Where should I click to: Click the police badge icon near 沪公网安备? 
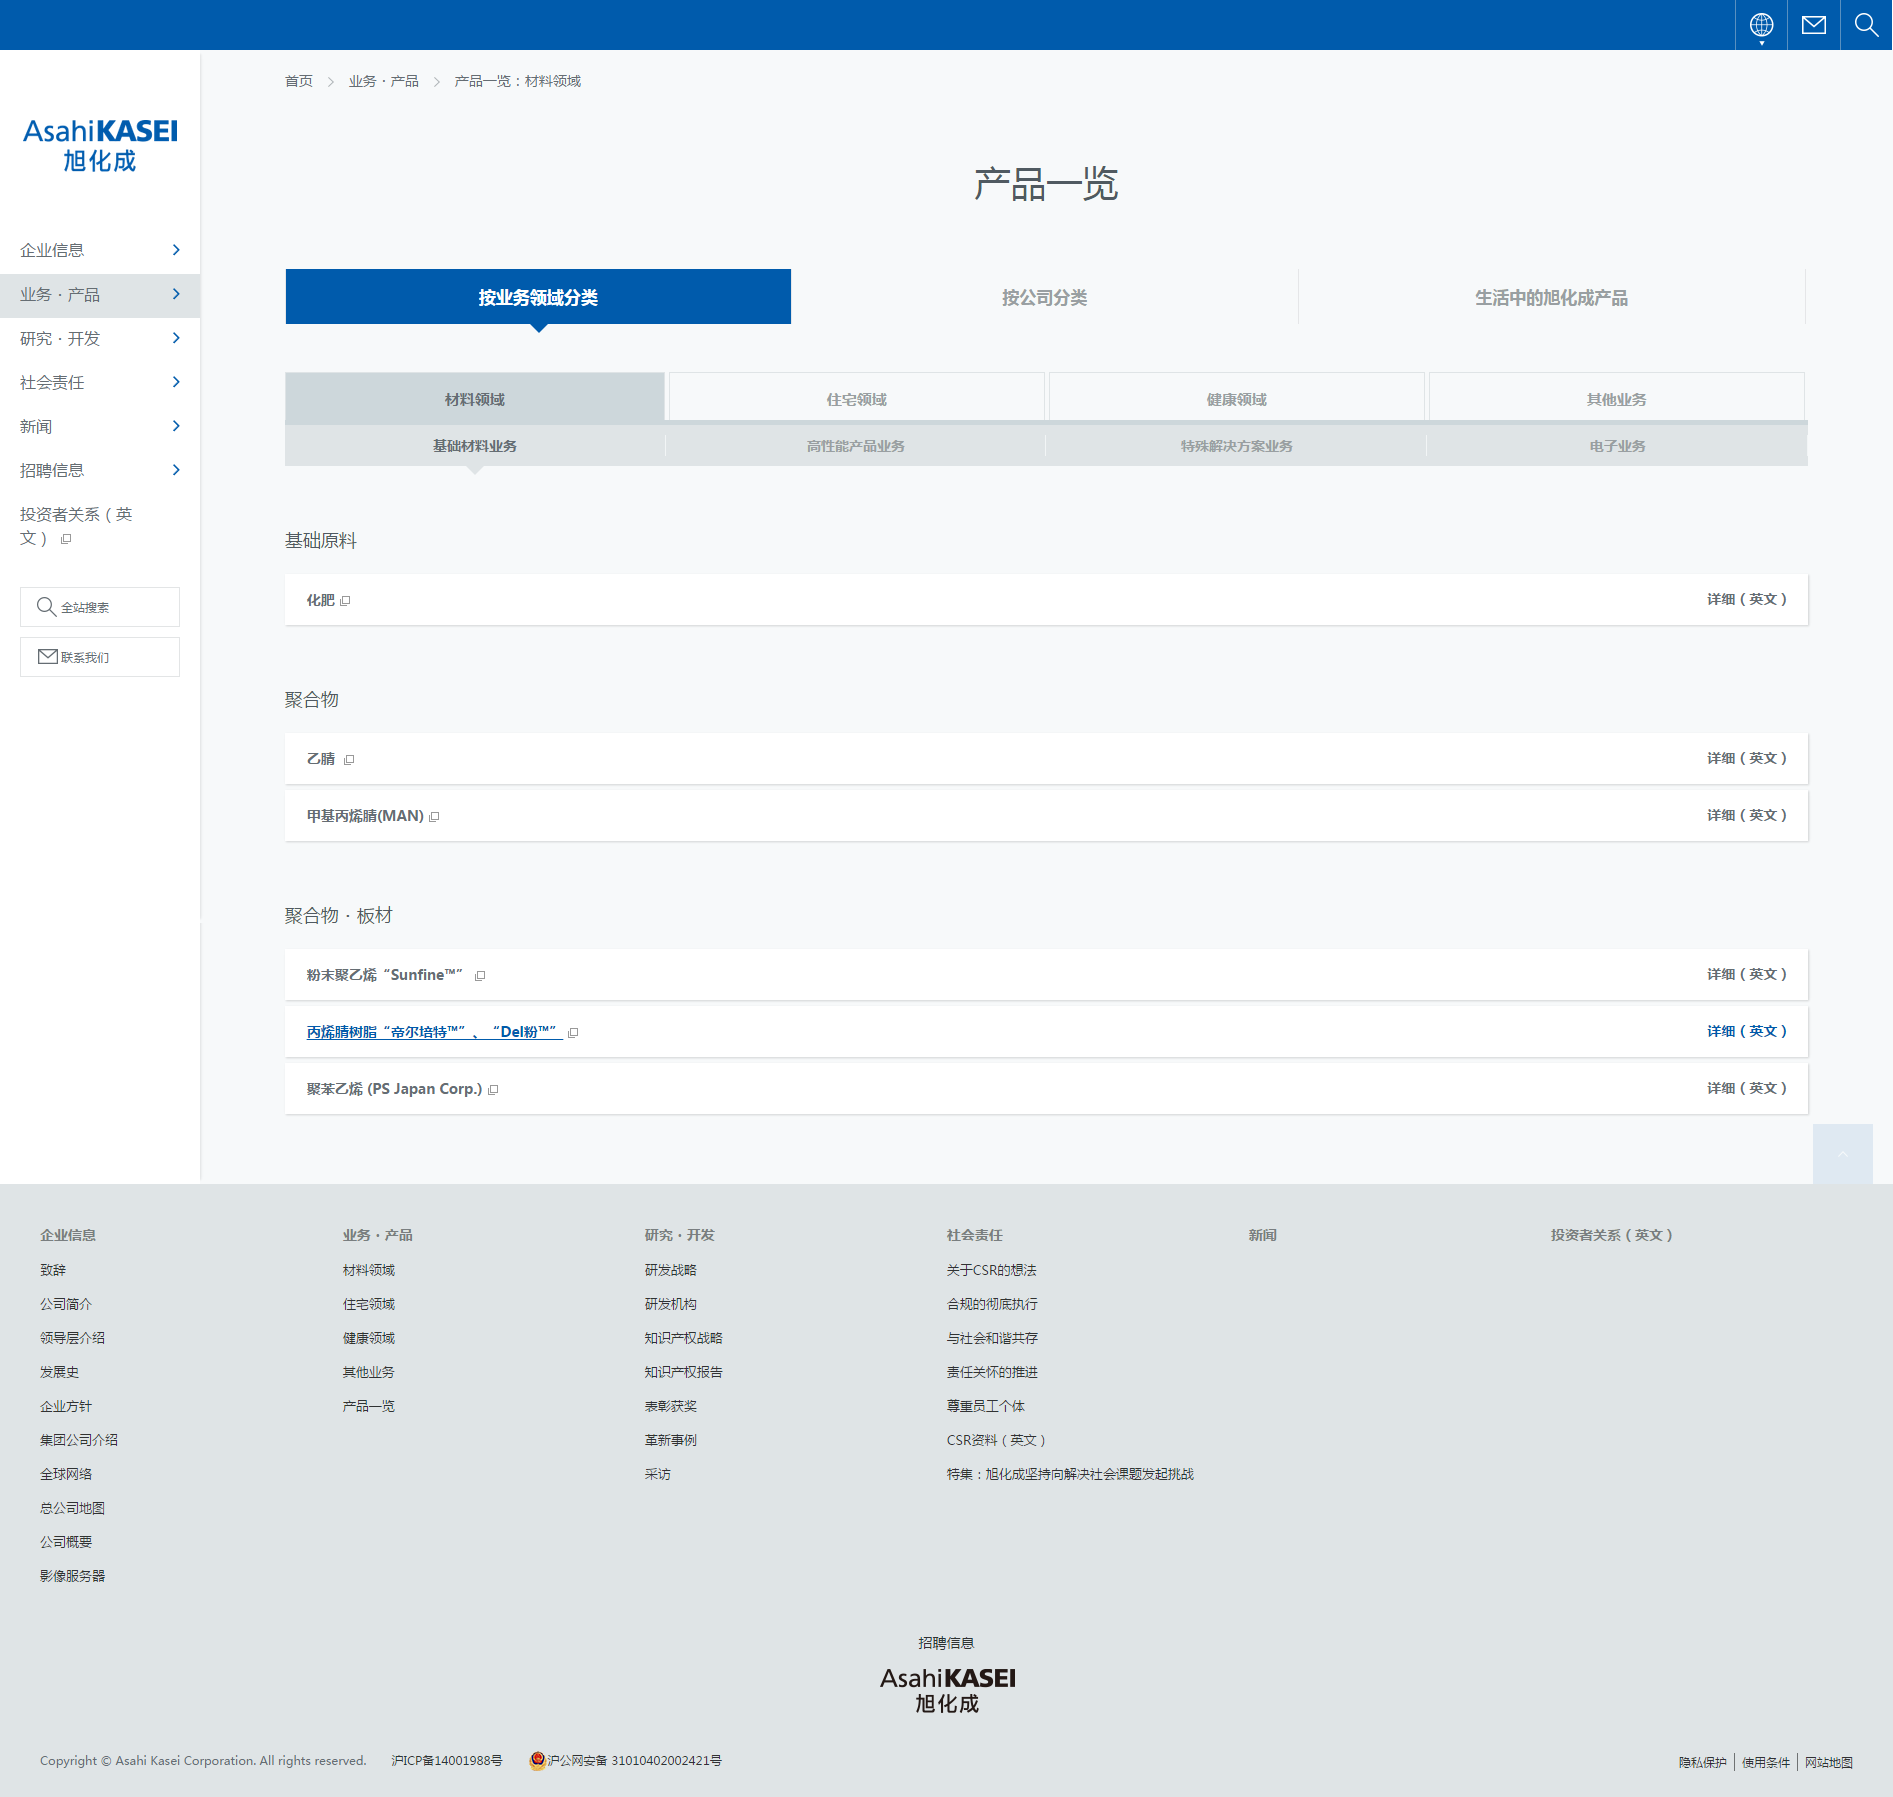[537, 1761]
